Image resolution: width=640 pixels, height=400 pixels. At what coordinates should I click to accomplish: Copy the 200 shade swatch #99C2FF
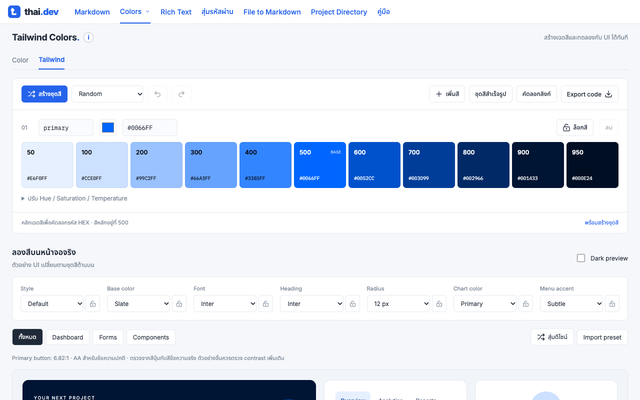156,165
